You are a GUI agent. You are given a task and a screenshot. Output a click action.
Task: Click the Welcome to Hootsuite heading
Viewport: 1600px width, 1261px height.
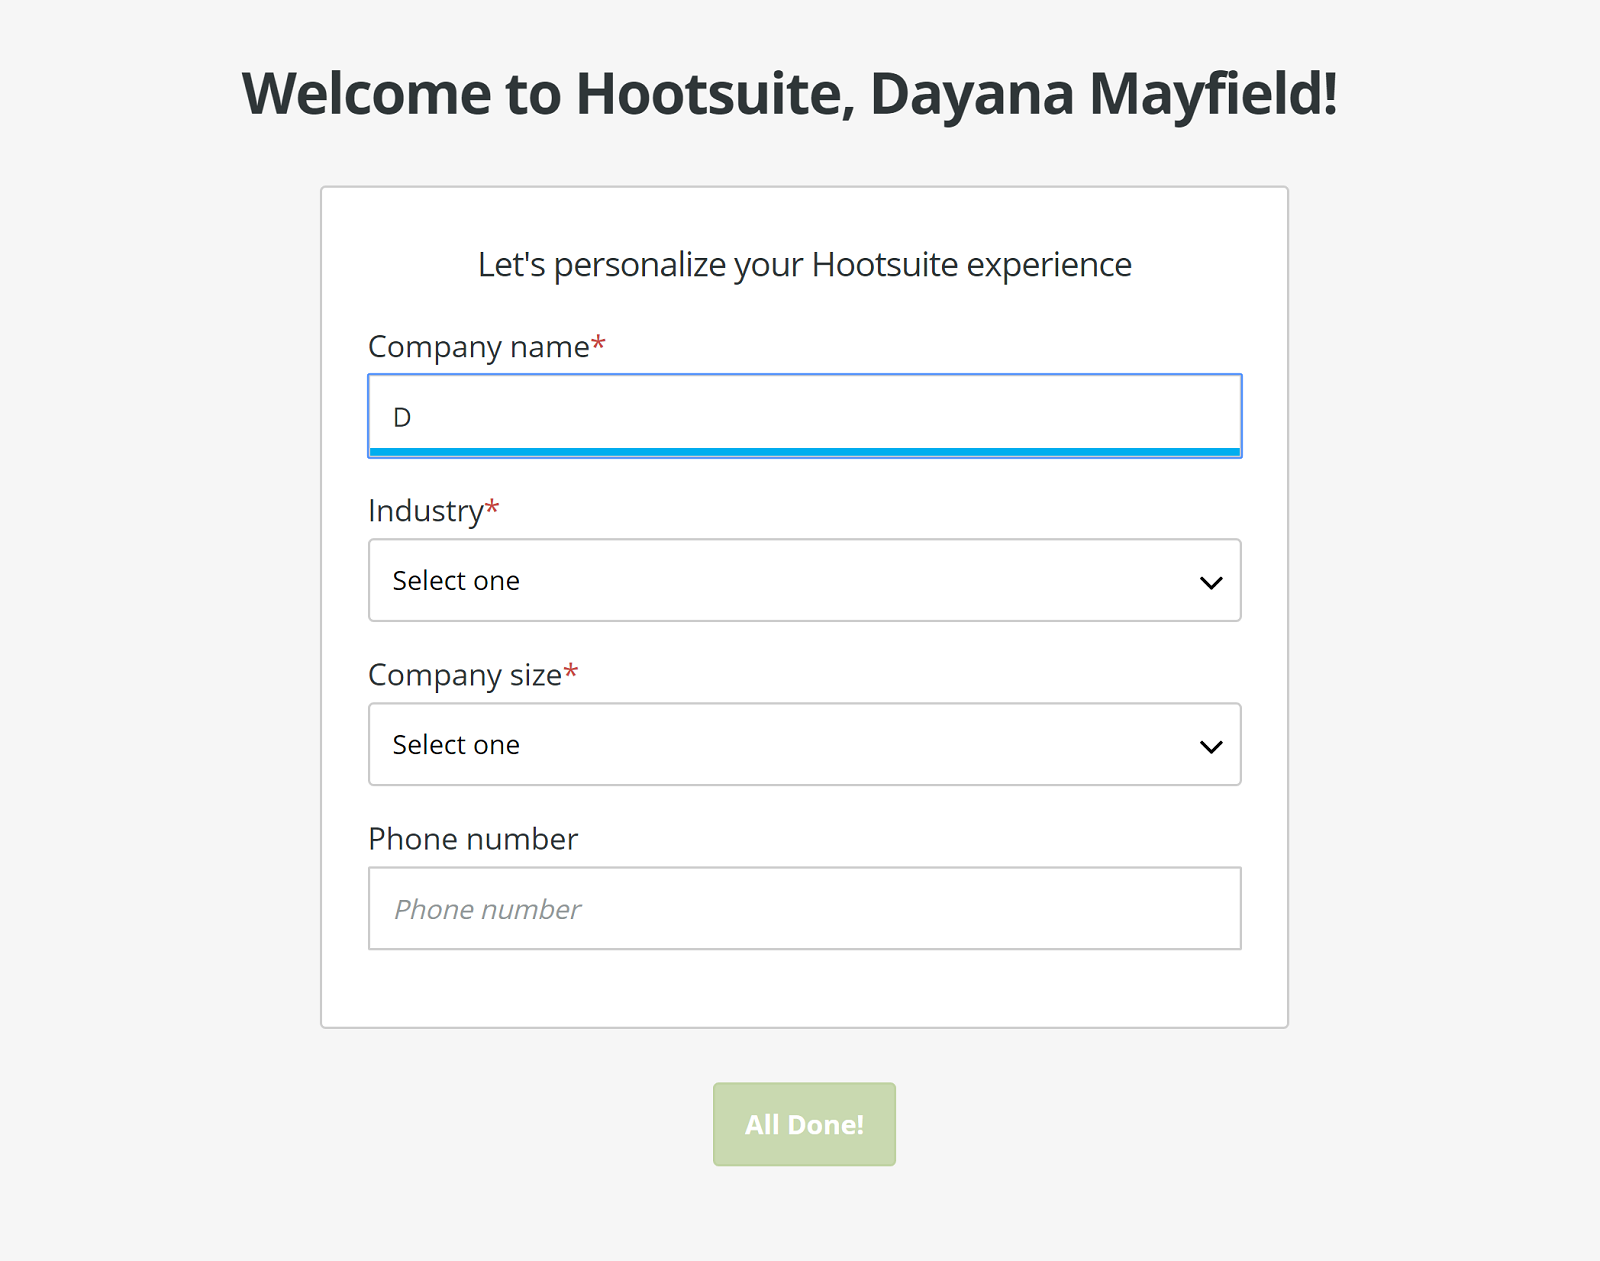pos(789,94)
